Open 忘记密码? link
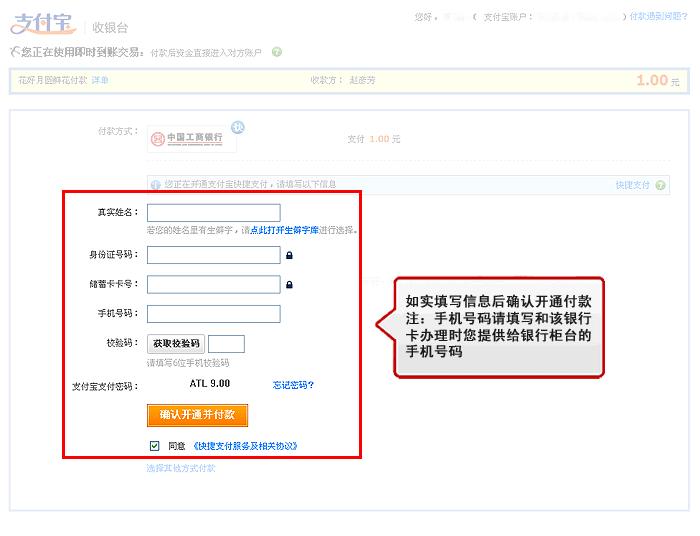The width and height of the screenshot is (700, 536). pos(293,385)
